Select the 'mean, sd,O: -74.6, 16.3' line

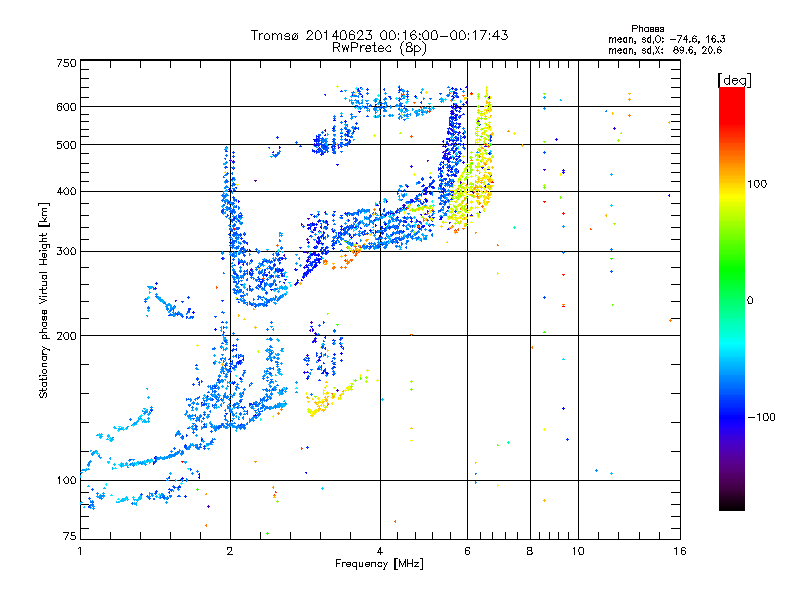(x=666, y=39)
